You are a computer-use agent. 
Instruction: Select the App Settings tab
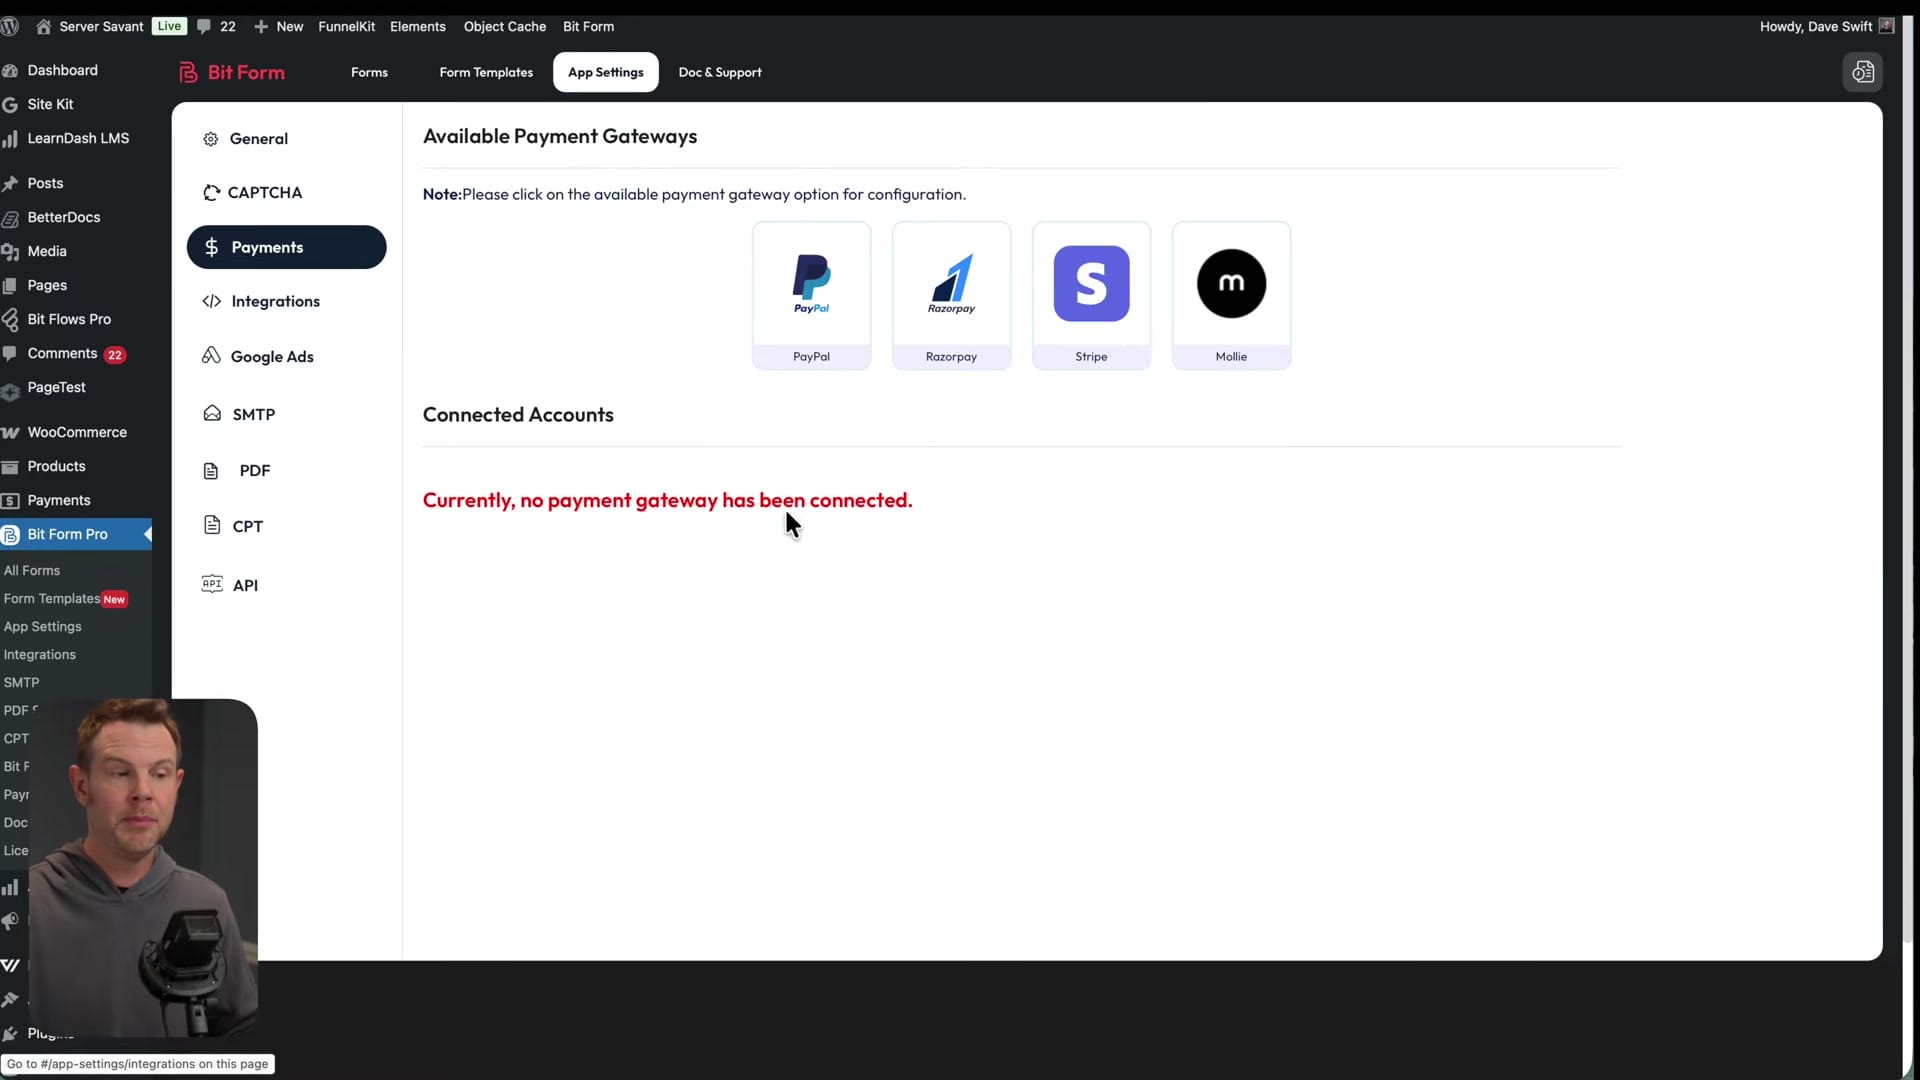[x=606, y=72]
